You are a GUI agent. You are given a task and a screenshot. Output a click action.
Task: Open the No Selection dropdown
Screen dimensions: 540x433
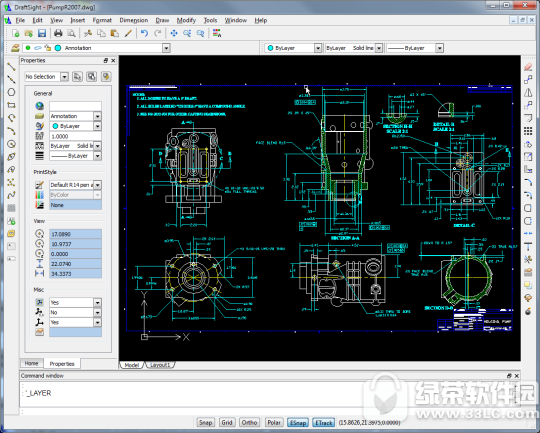(x=46, y=76)
